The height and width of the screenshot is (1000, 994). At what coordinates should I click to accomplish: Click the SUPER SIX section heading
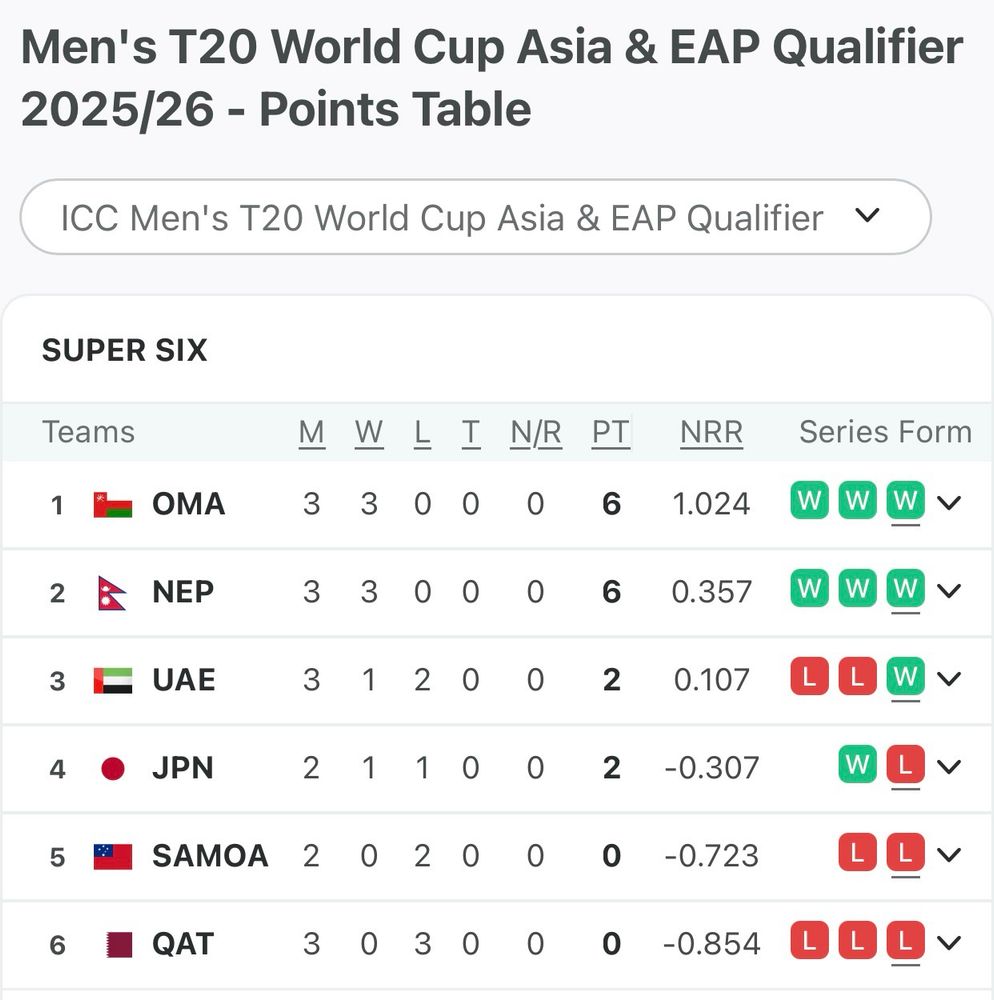click(124, 351)
